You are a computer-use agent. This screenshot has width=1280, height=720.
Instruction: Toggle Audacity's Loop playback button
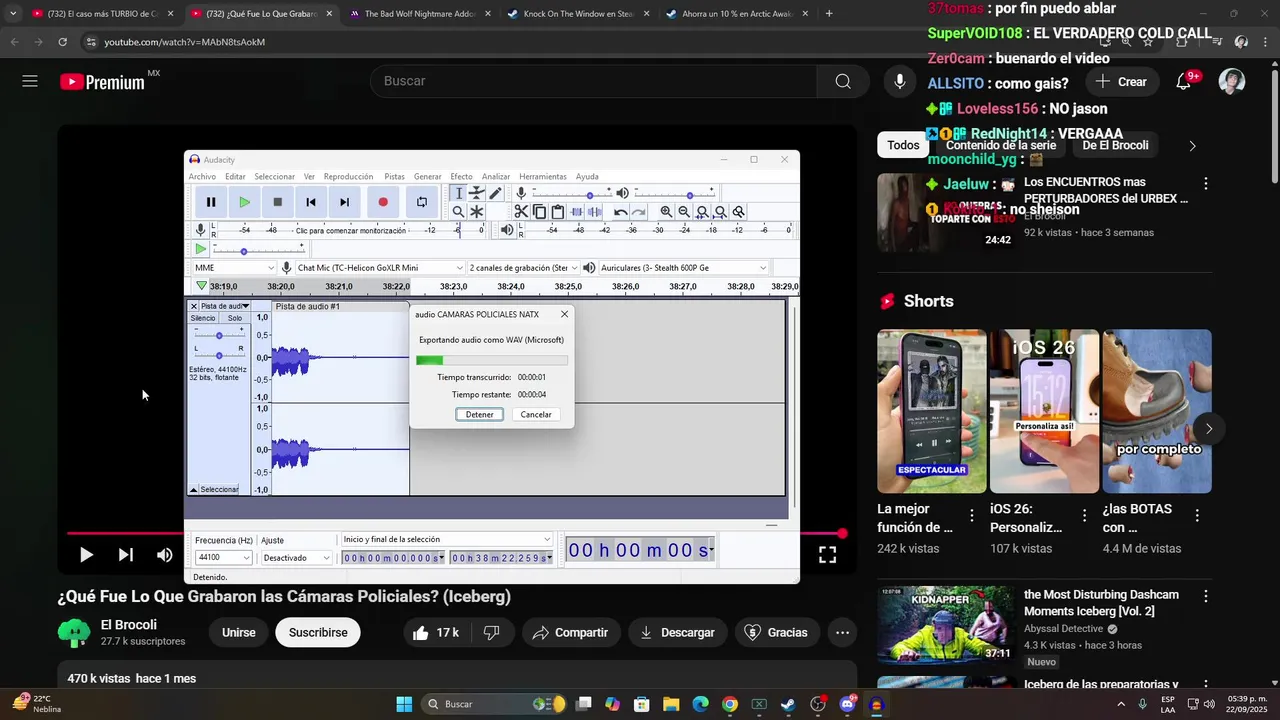pos(422,202)
